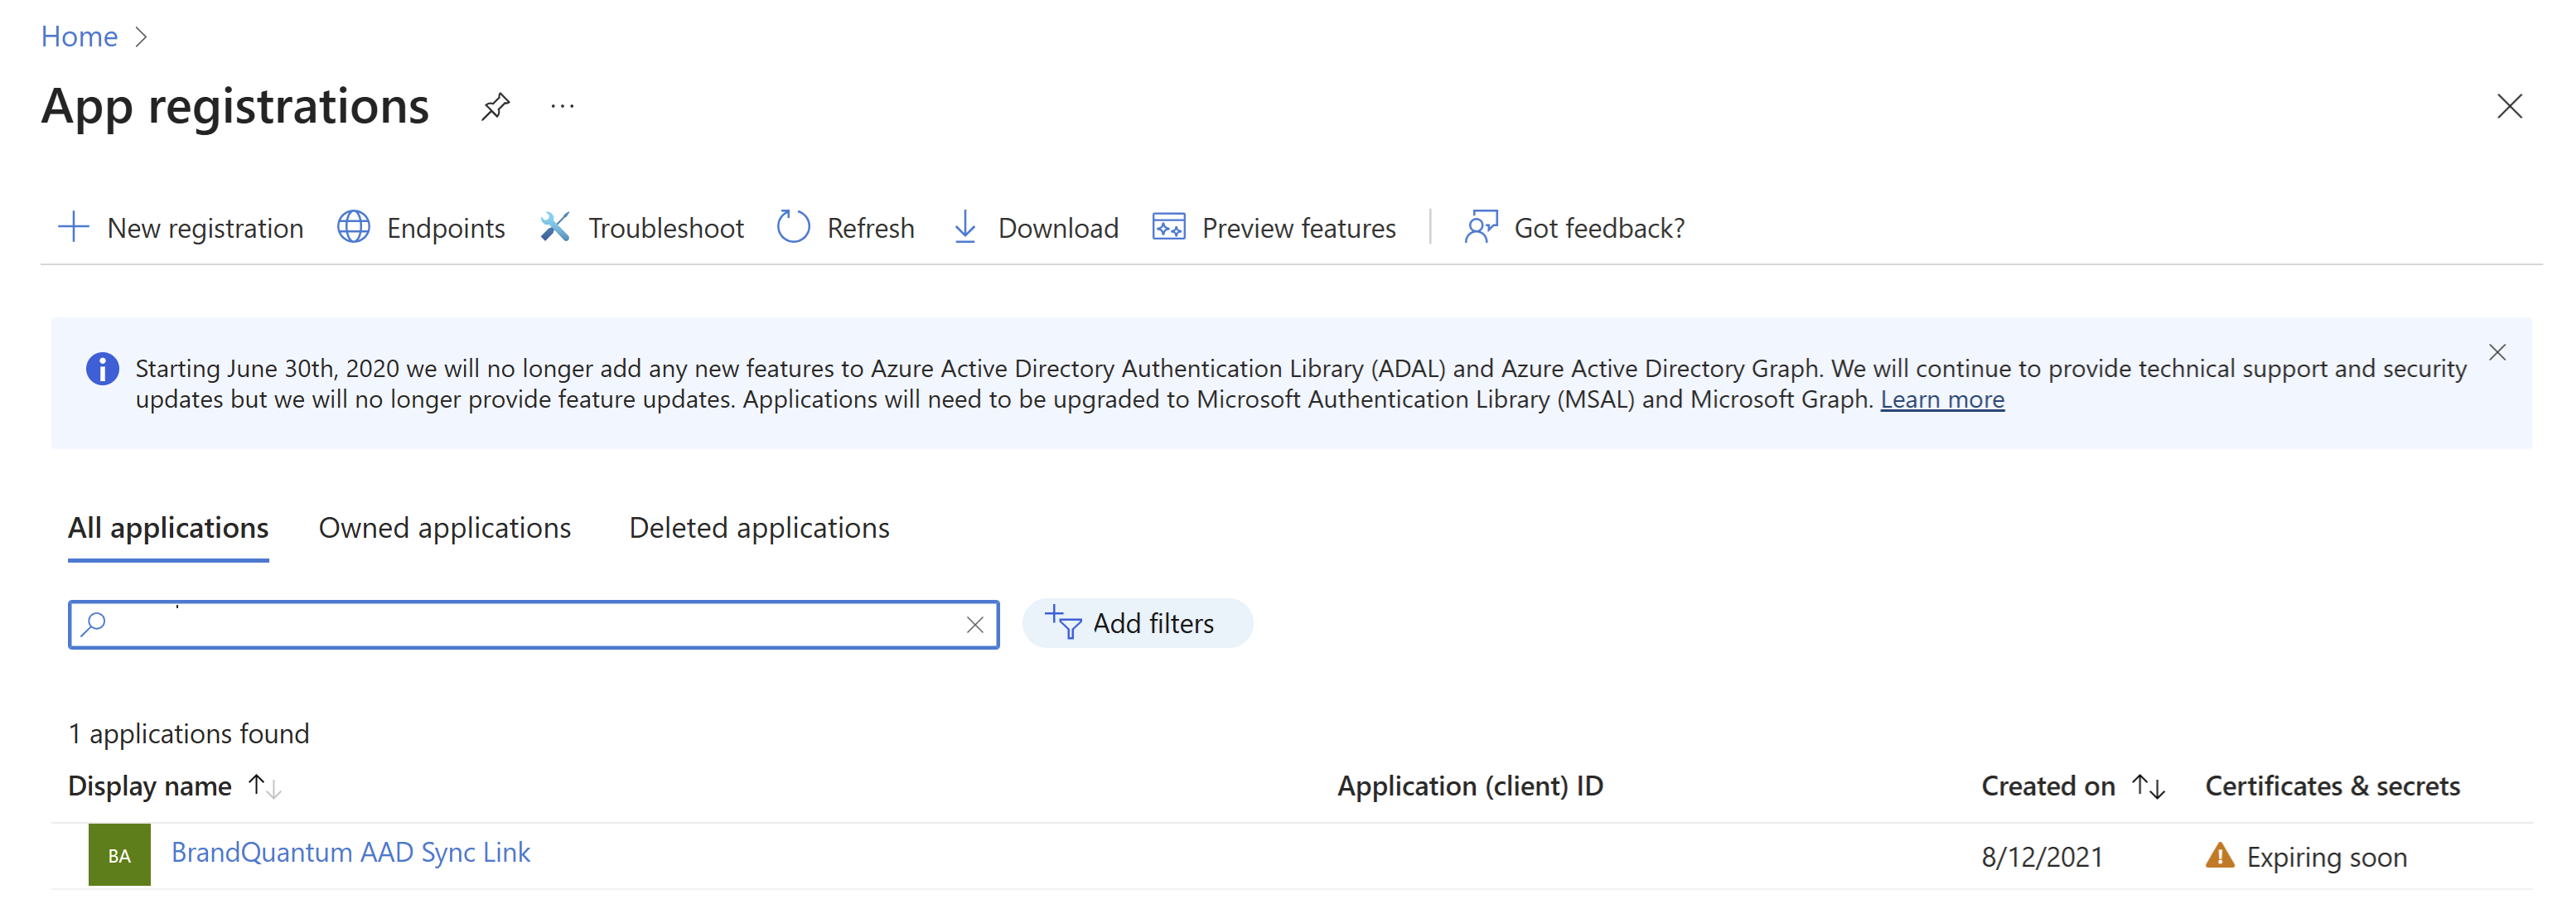Click the info icon in the banner
The height and width of the screenshot is (909, 2576).
click(x=102, y=369)
